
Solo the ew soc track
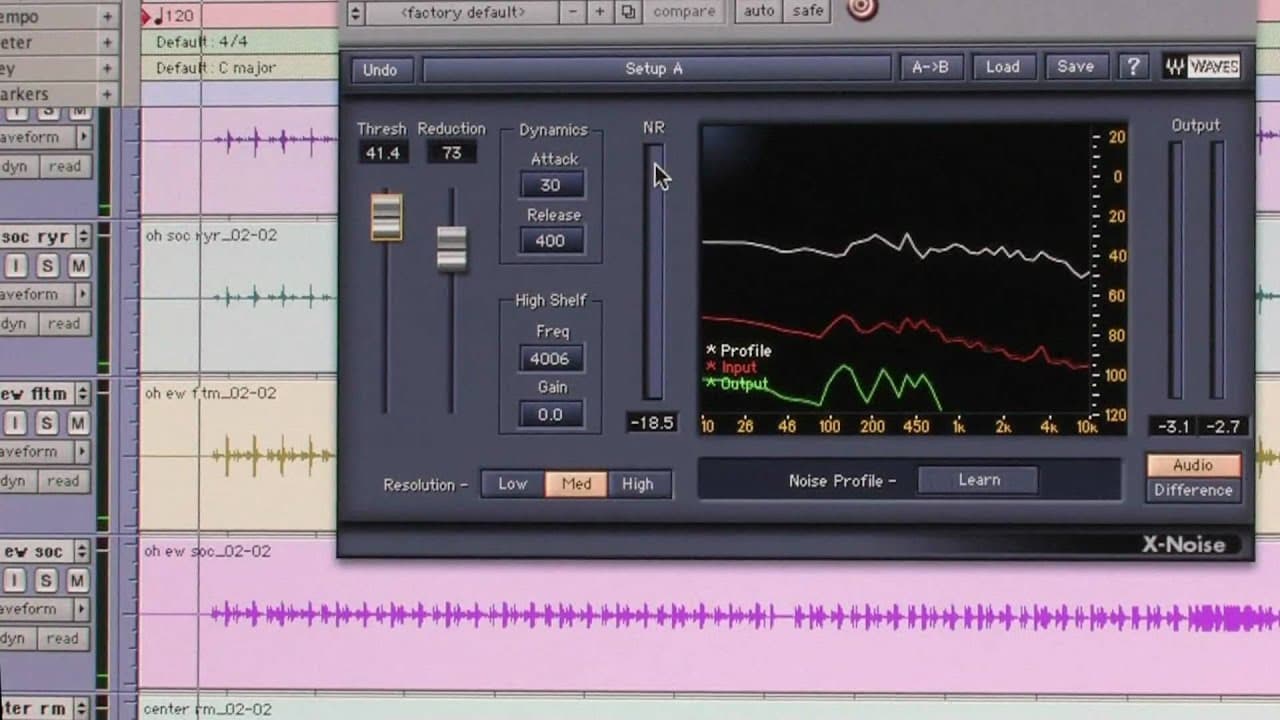[x=47, y=580]
